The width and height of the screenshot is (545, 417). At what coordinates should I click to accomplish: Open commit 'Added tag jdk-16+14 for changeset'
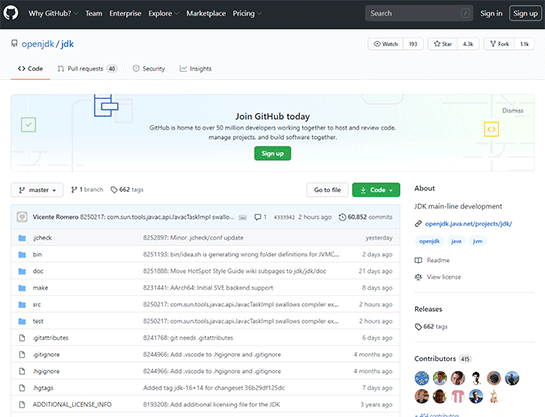(214, 388)
